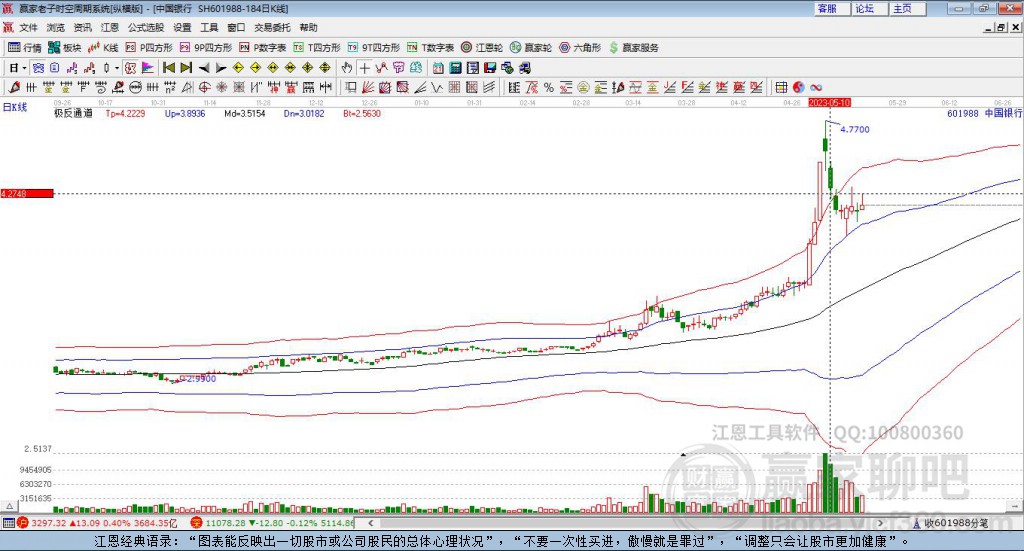The image size is (1024, 551).
Task: Click the 日K线 label
Action: (x=15, y=107)
